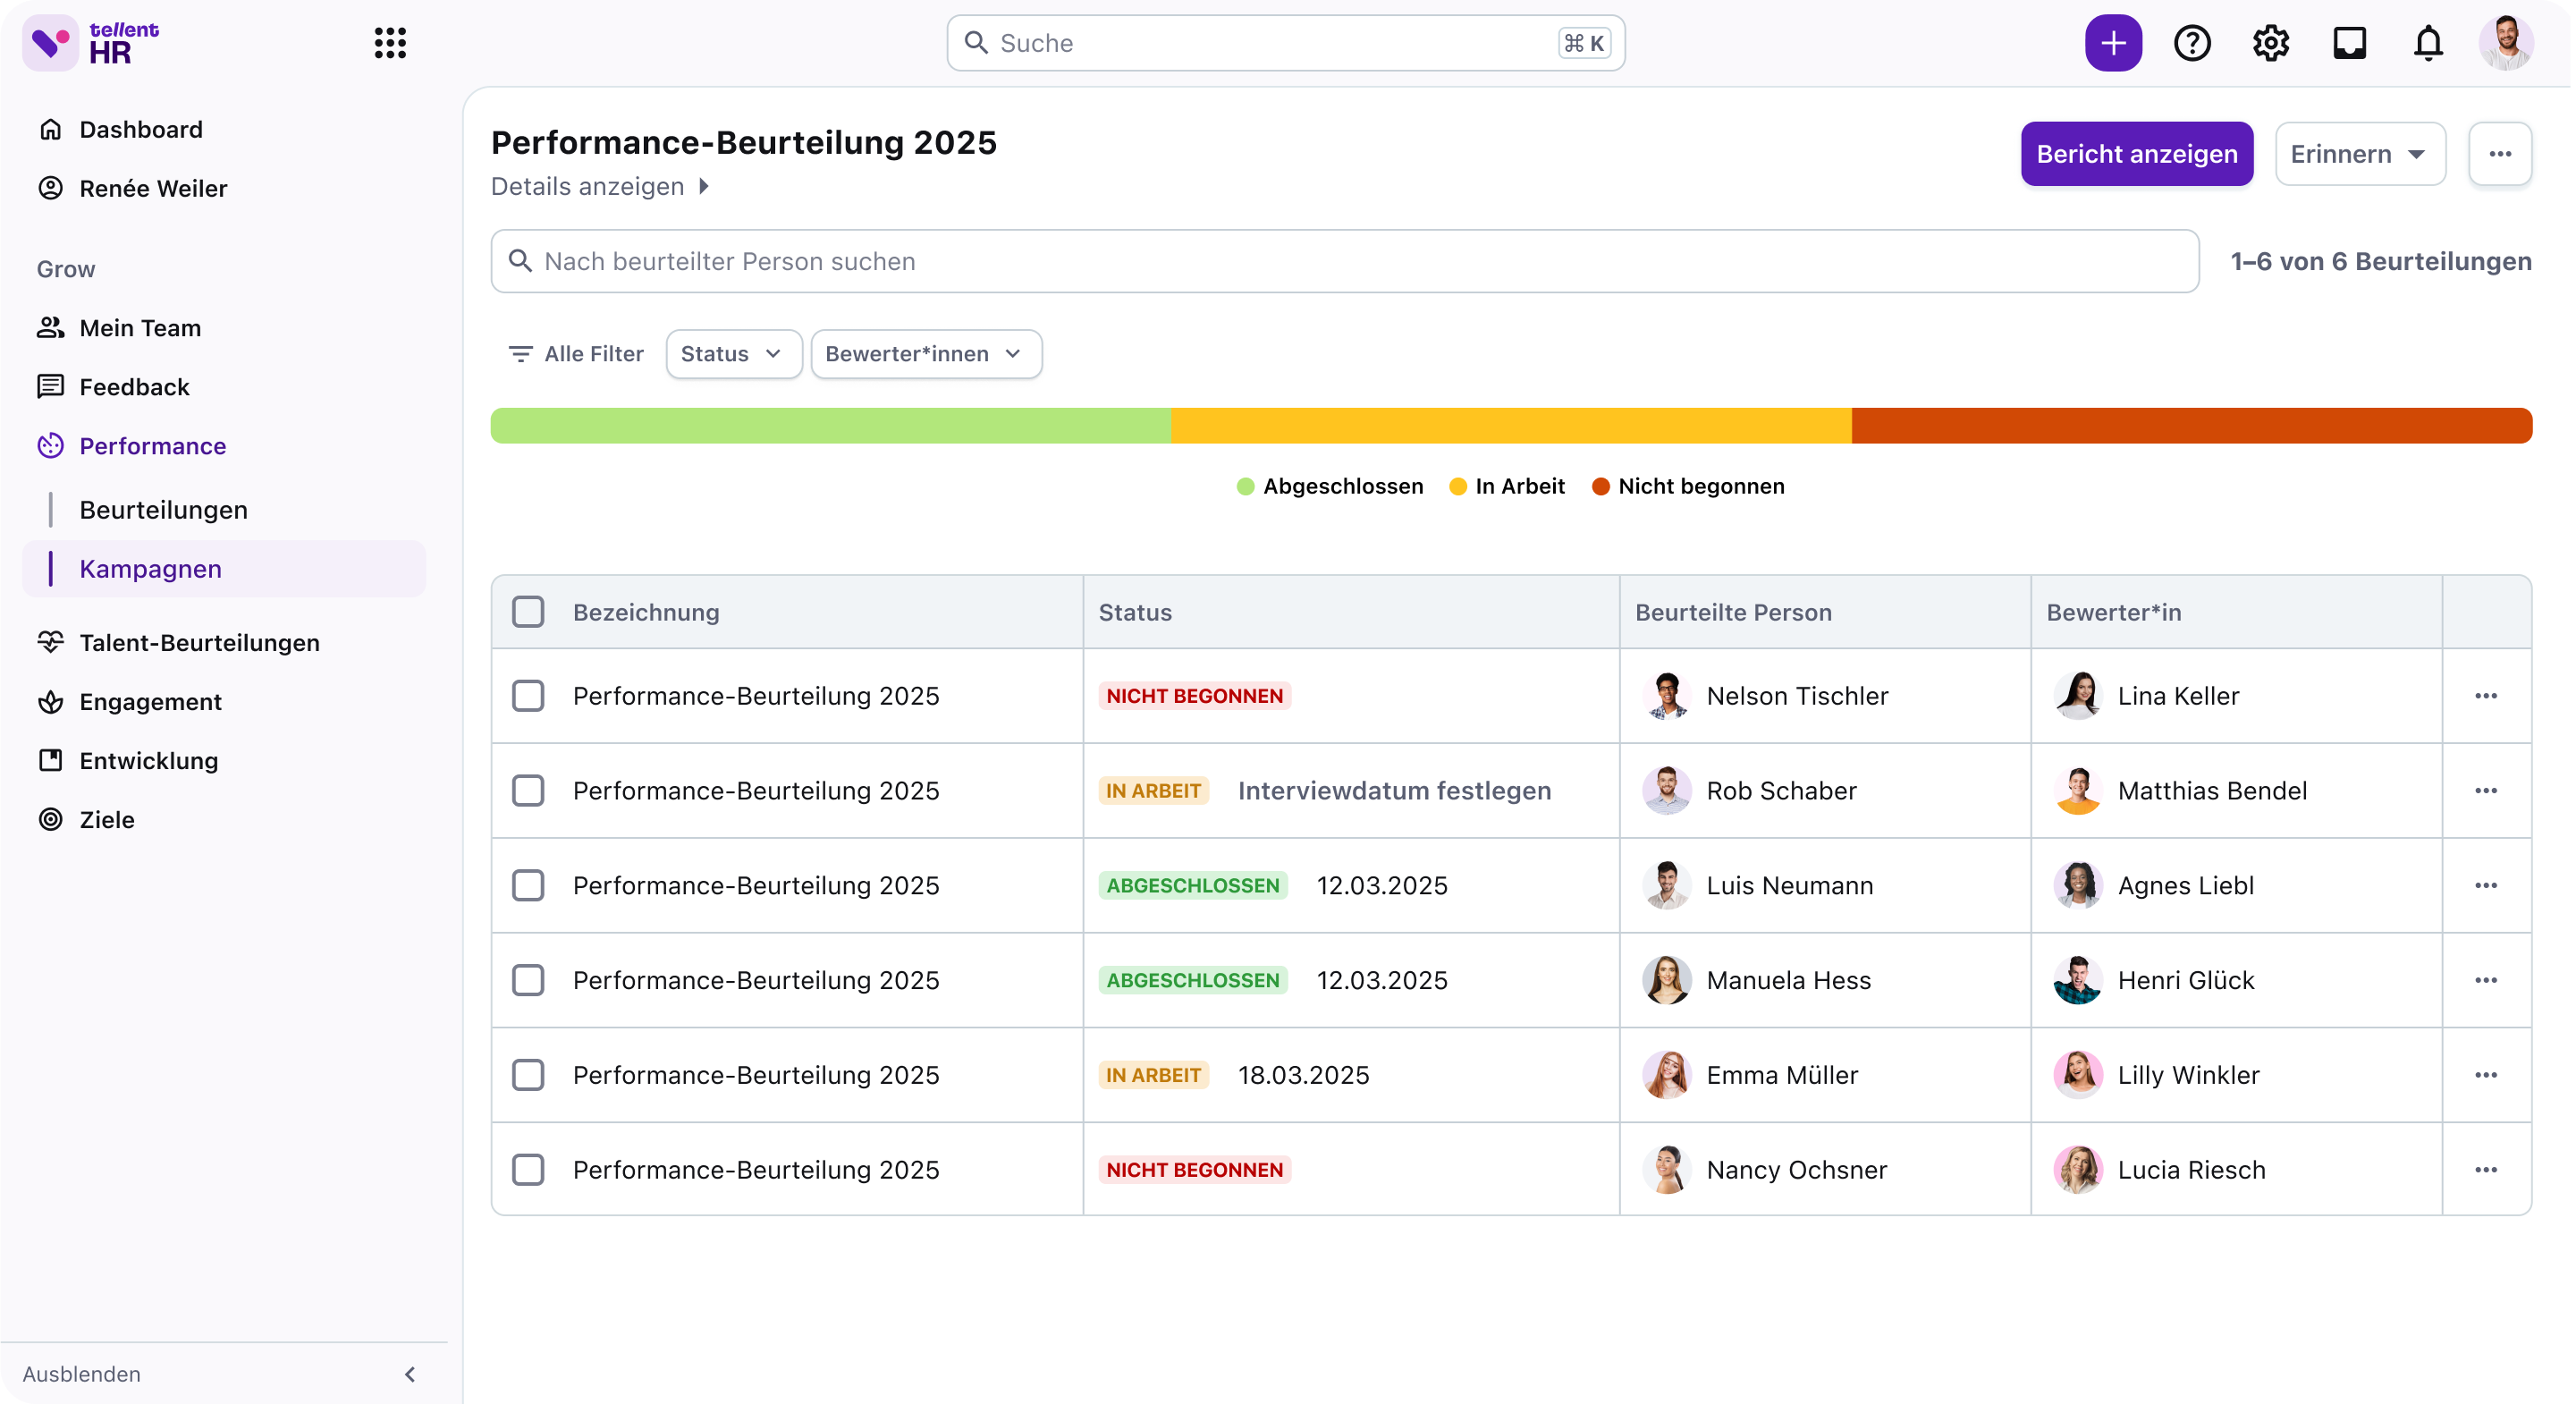Open the inbox tray icon
The width and height of the screenshot is (2576, 1404).
tap(2349, 43)
